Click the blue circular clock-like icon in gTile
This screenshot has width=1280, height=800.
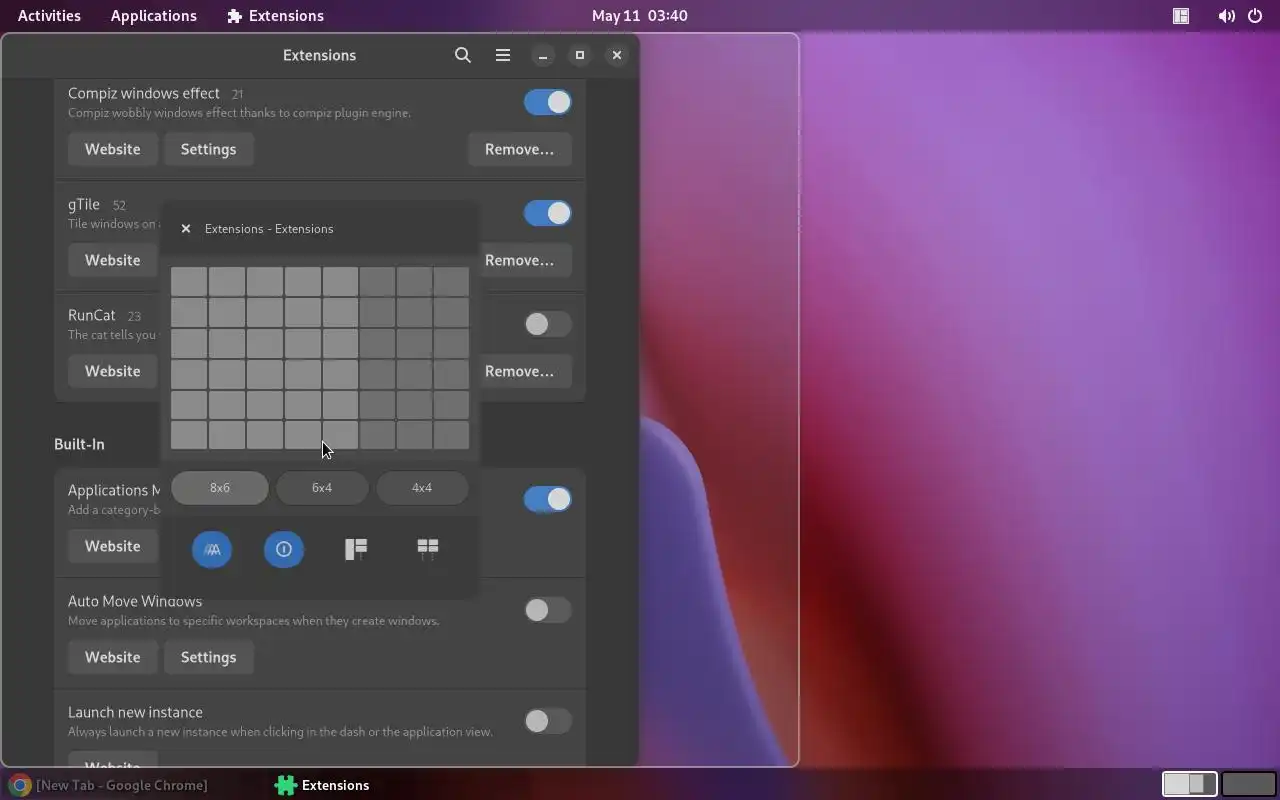284,549
